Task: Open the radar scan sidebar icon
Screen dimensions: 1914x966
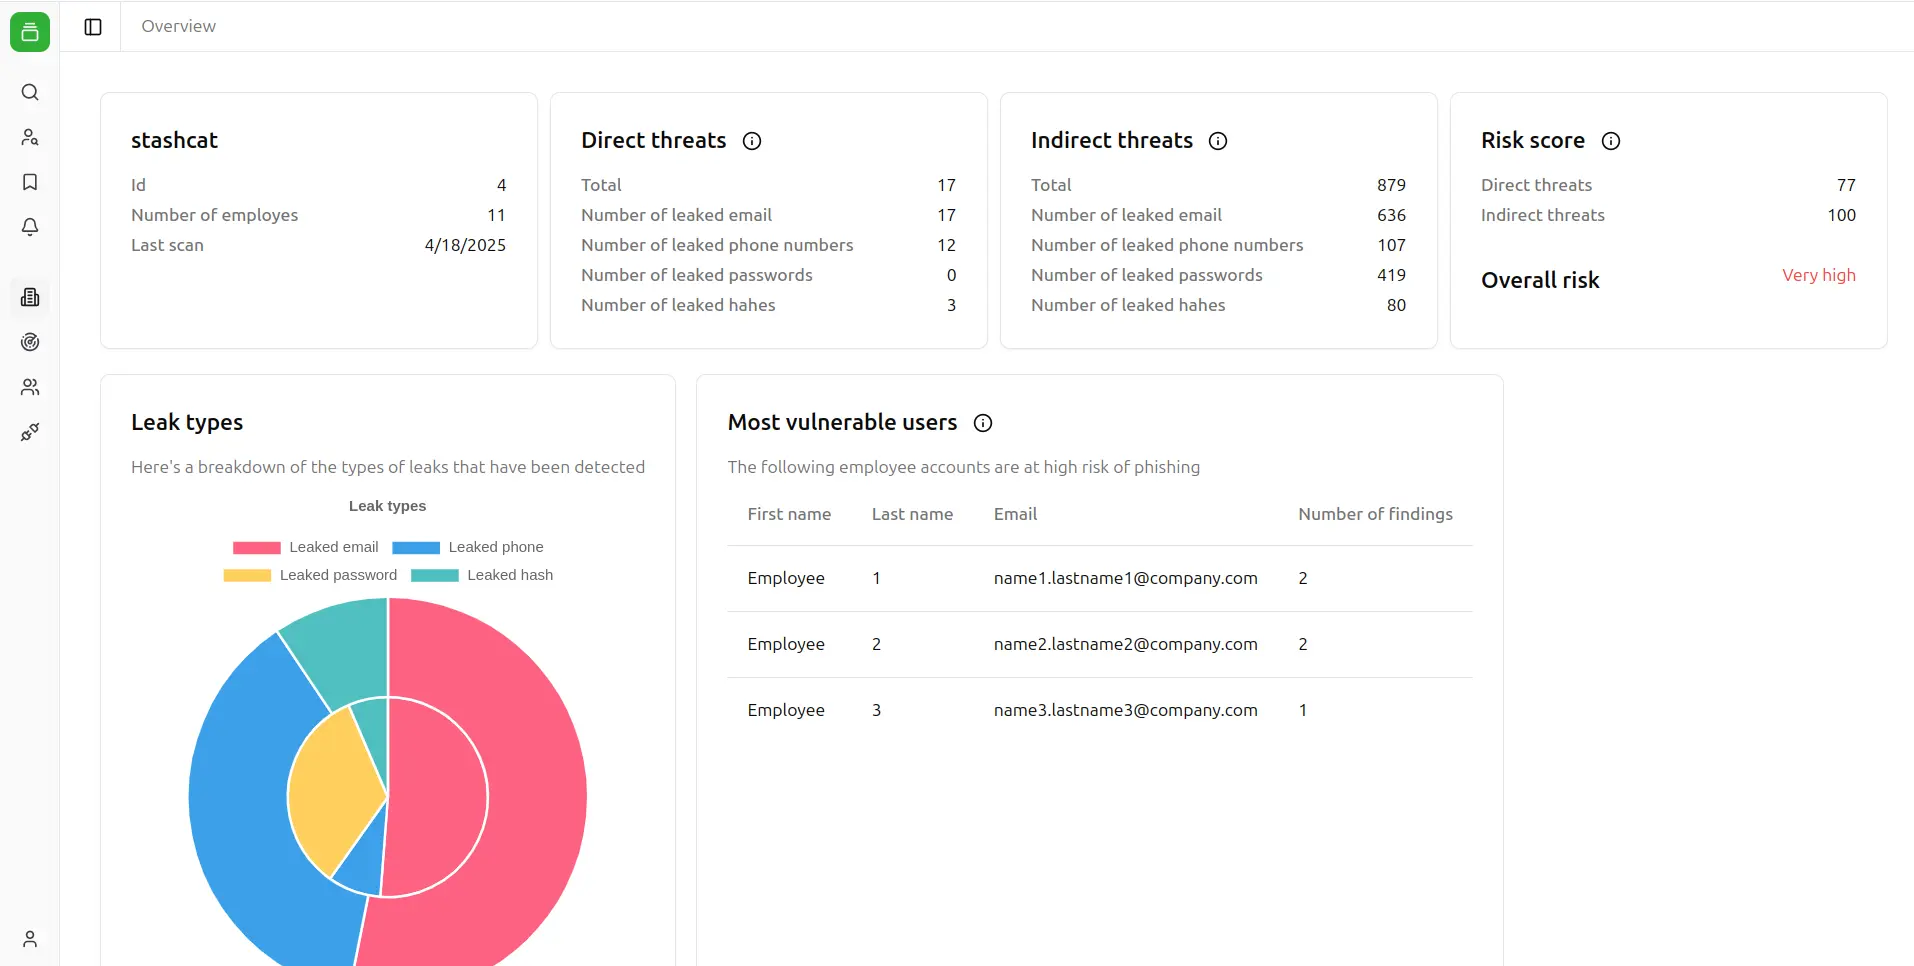Action: [30, 342]
